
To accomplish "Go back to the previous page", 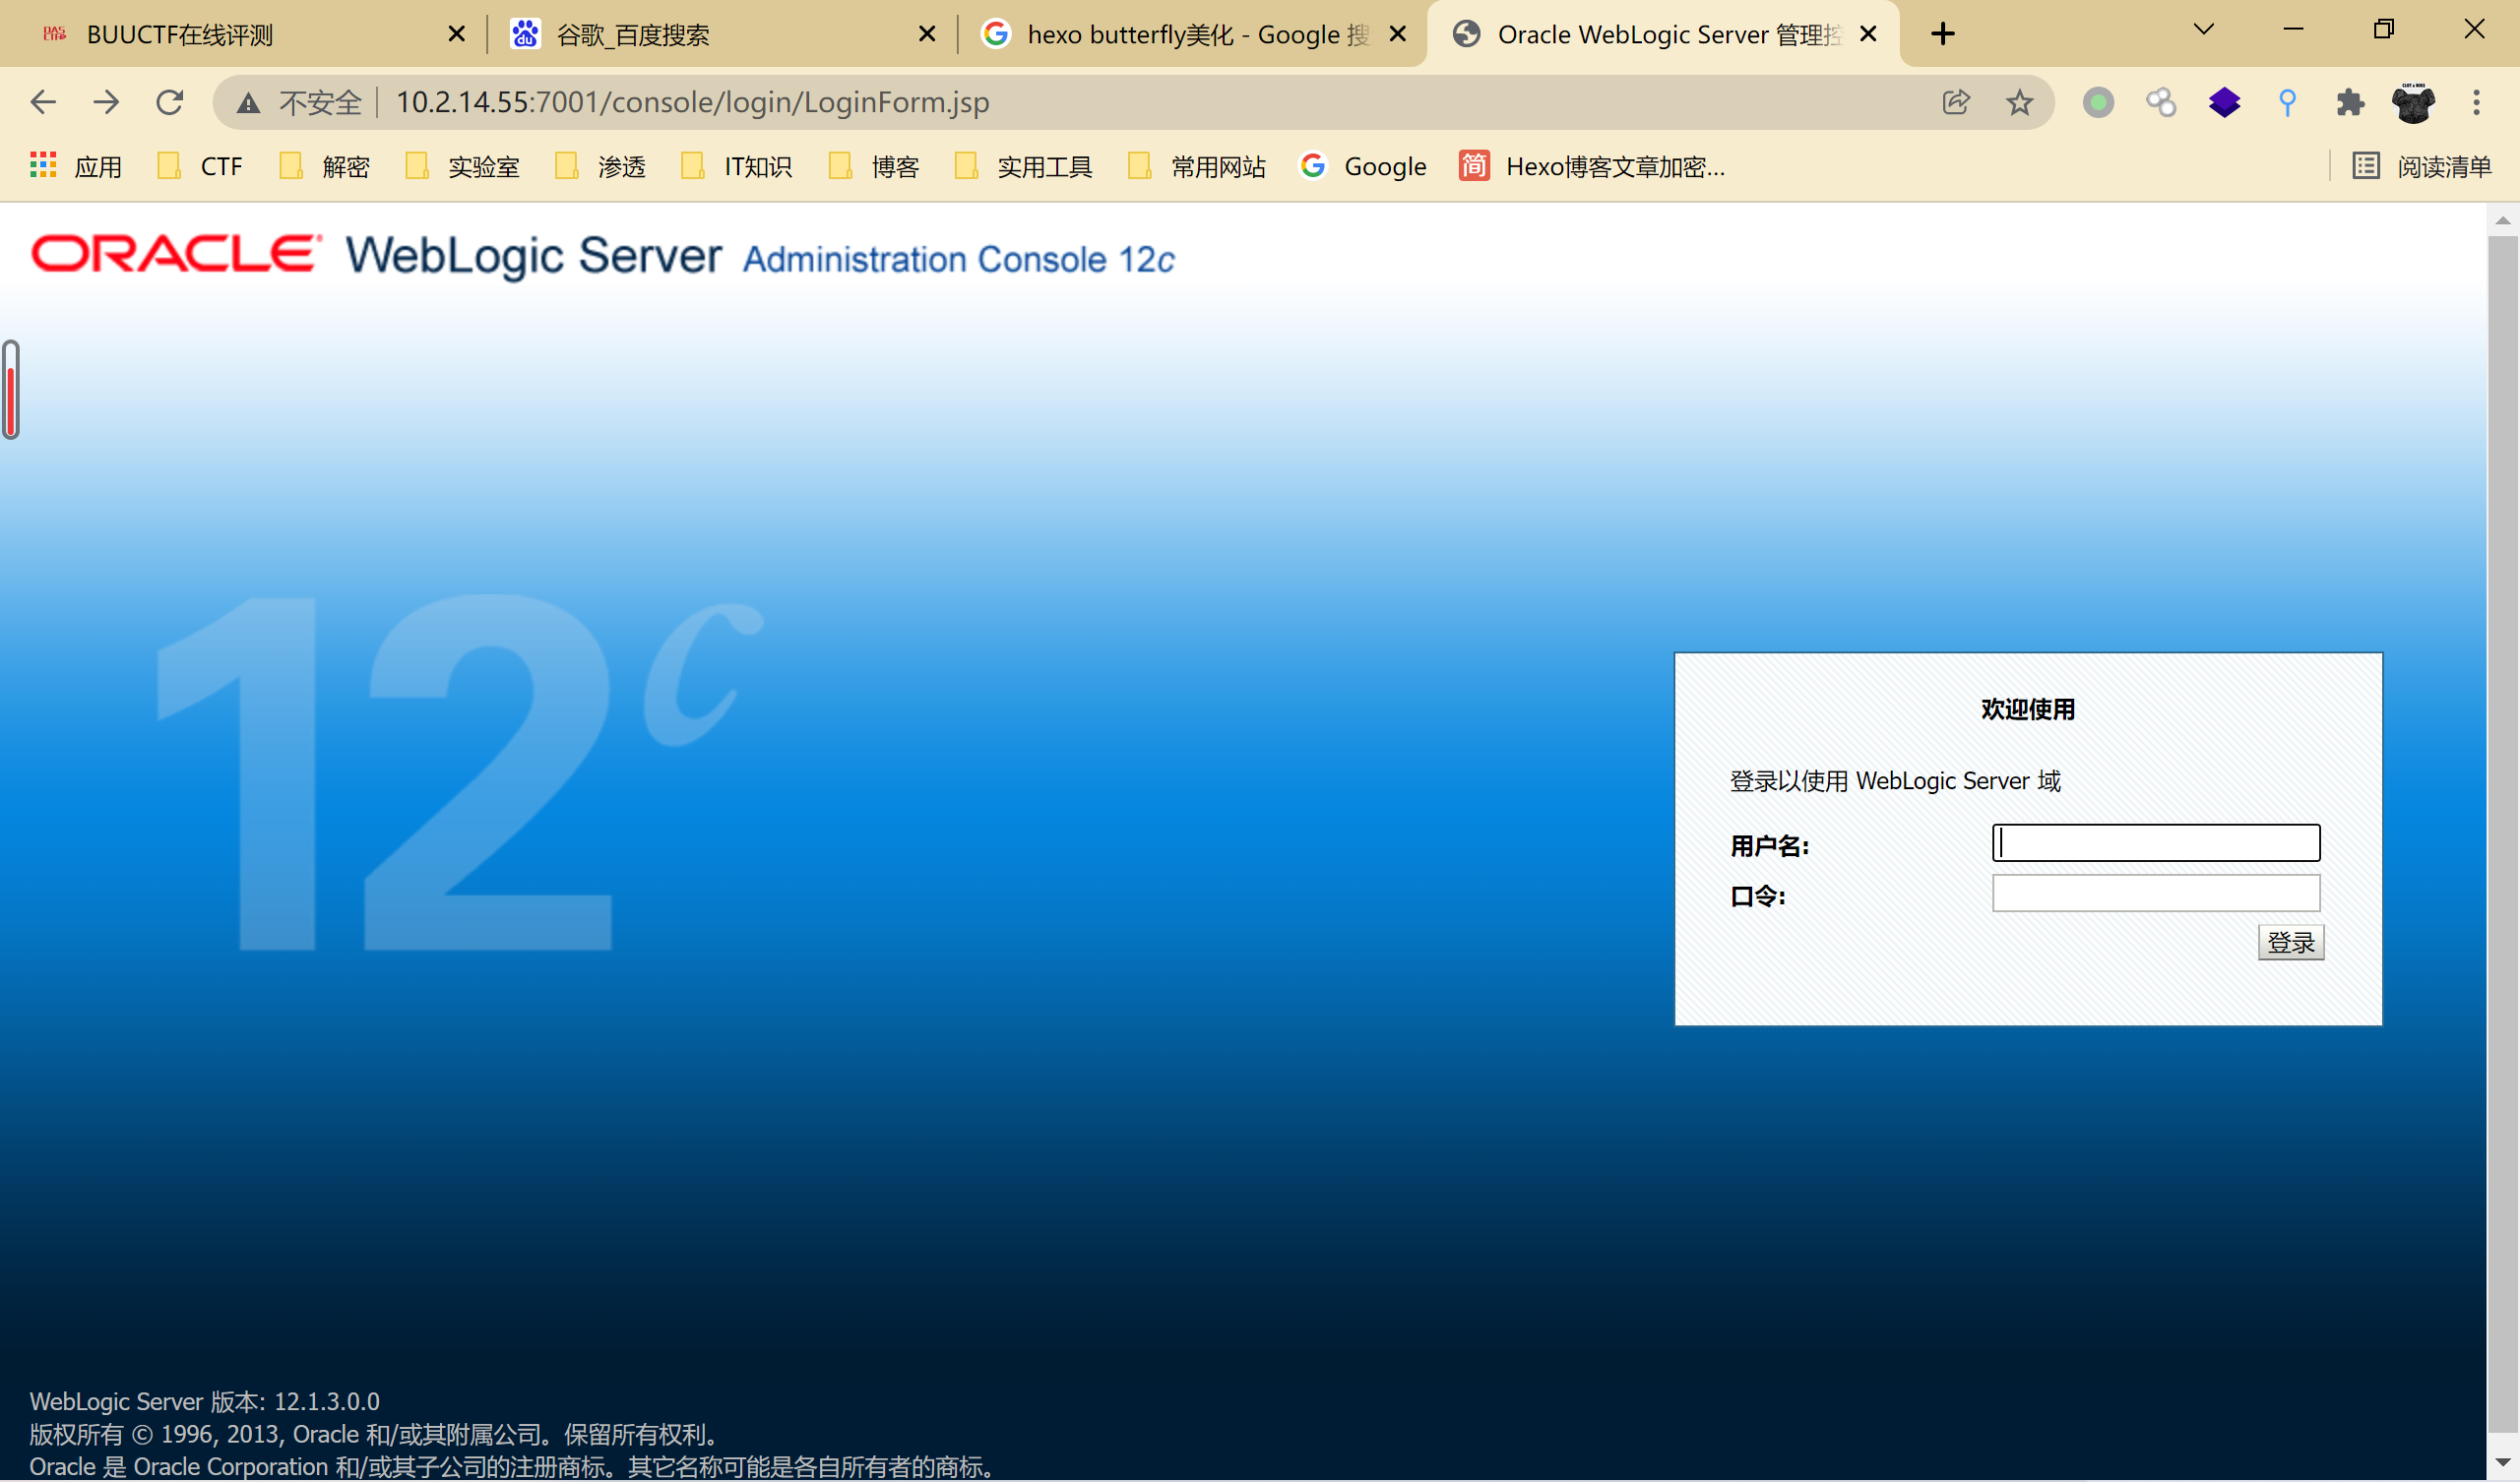I will (43, 102).
